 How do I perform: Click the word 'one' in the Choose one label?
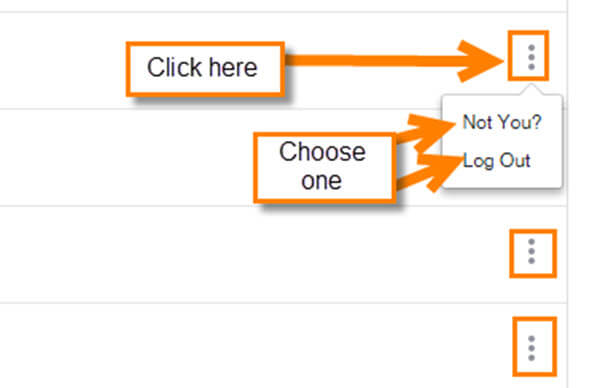pos(321,181)
